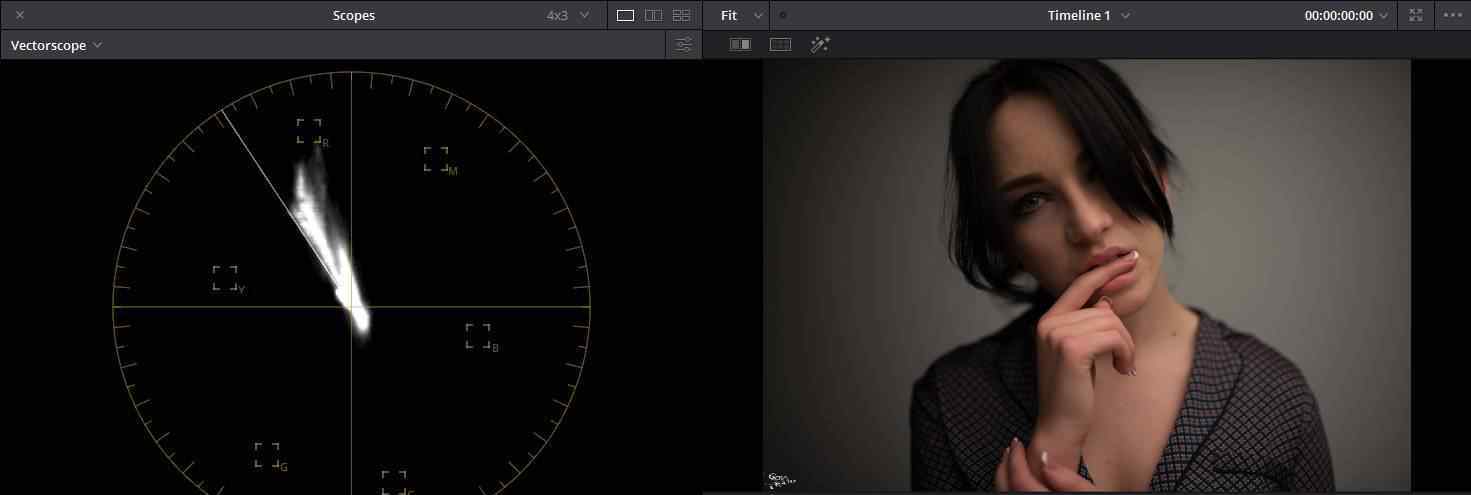Switch to four-scope grid layout
Image resolution: width=1471 pixels, height=495 pixels.
pos(682,15)
